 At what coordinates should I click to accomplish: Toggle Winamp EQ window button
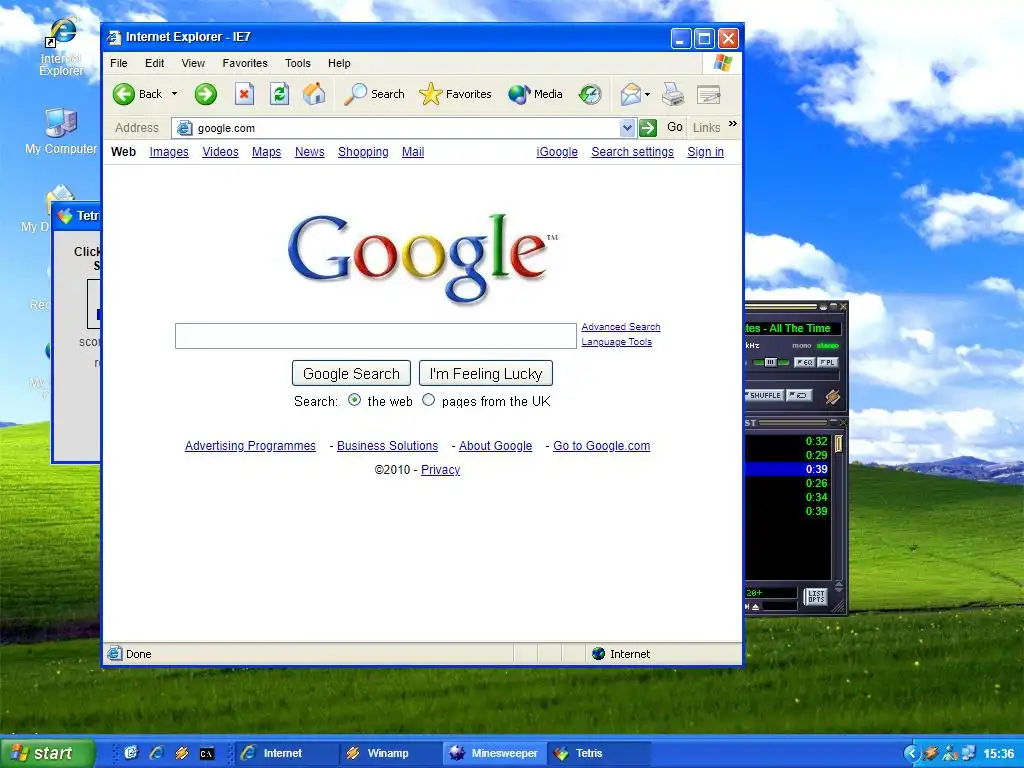(804, 362)
